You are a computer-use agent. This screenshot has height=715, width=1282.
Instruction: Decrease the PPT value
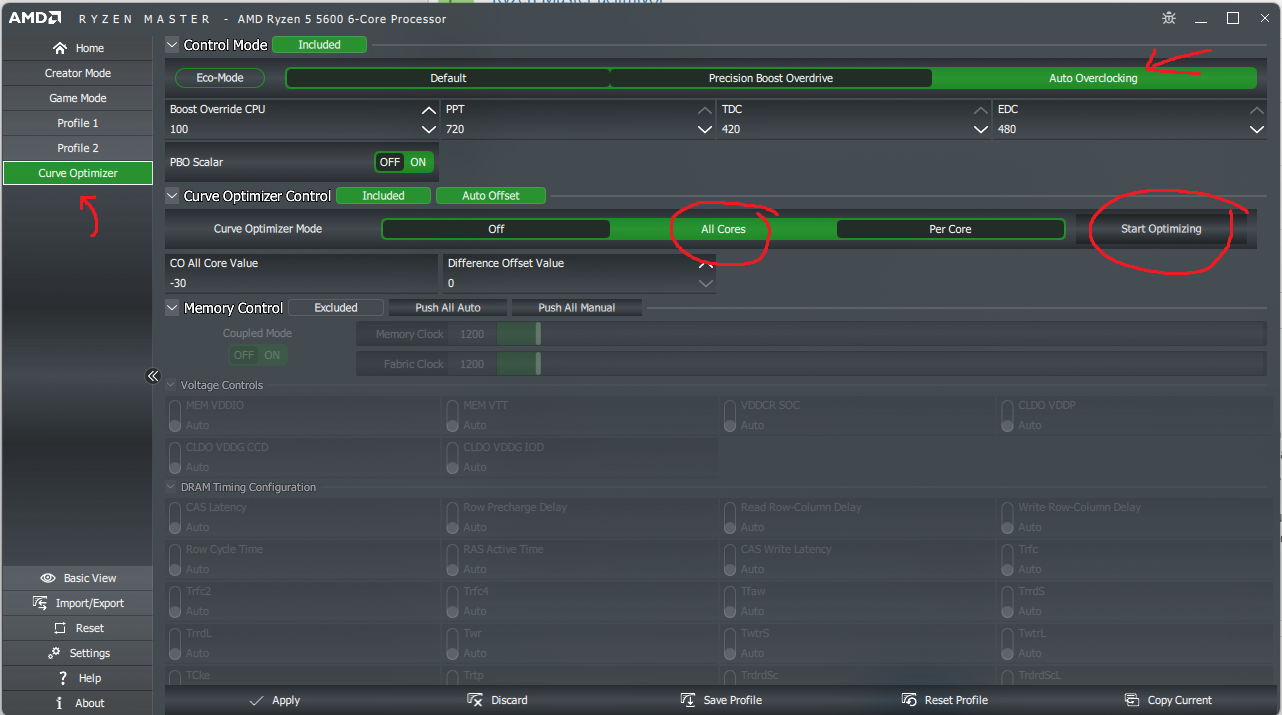tap(704, 129)
